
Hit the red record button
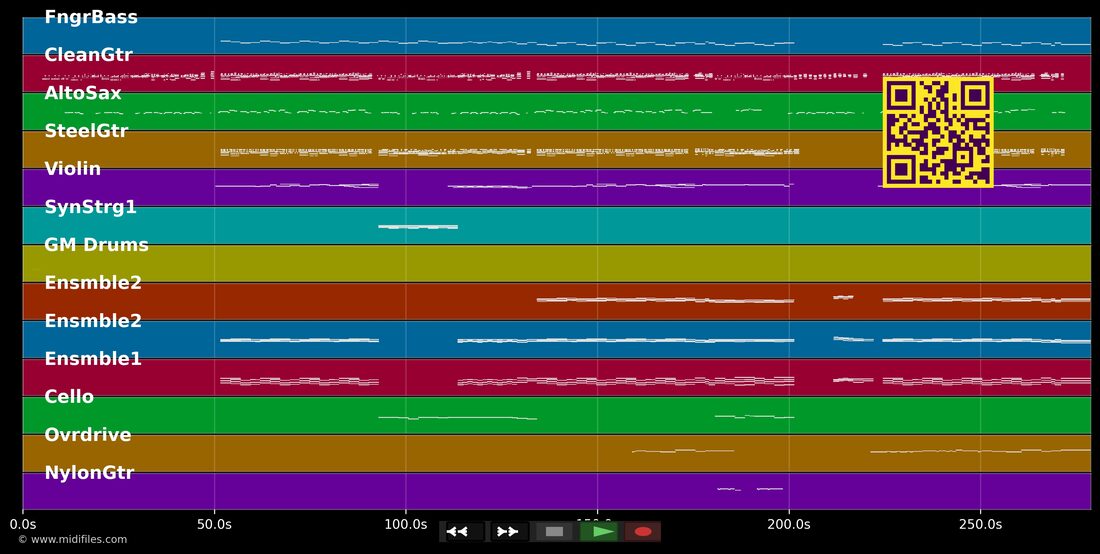click(x=643, y=532)
